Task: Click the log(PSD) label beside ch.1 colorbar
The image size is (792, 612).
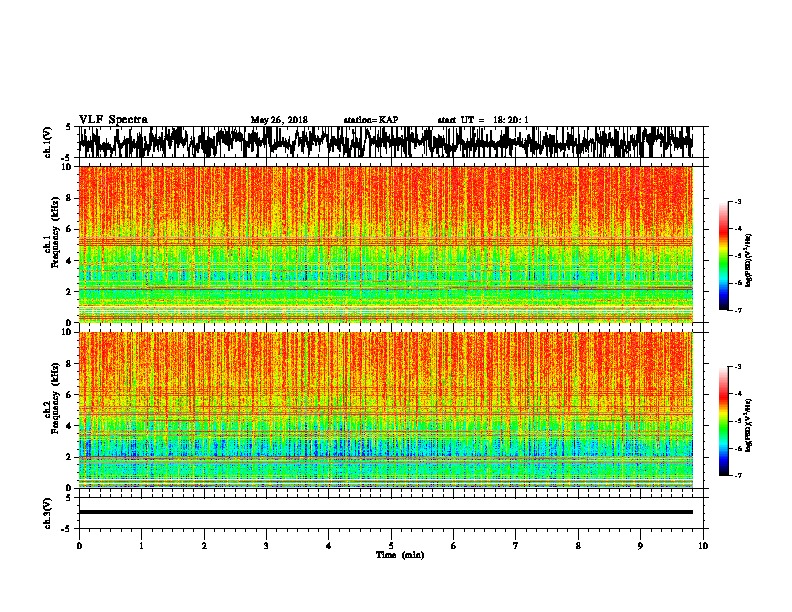Action: coord(749,261)
